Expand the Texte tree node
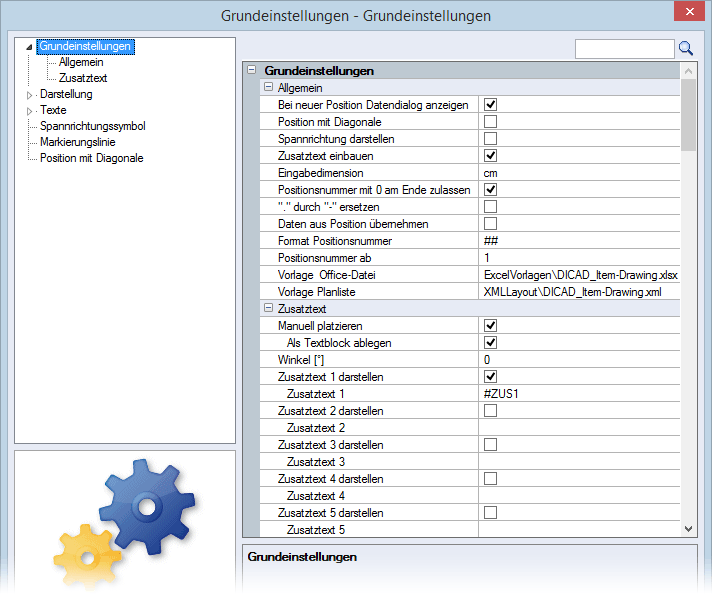712x594 pixels. [x=30, y=111]
